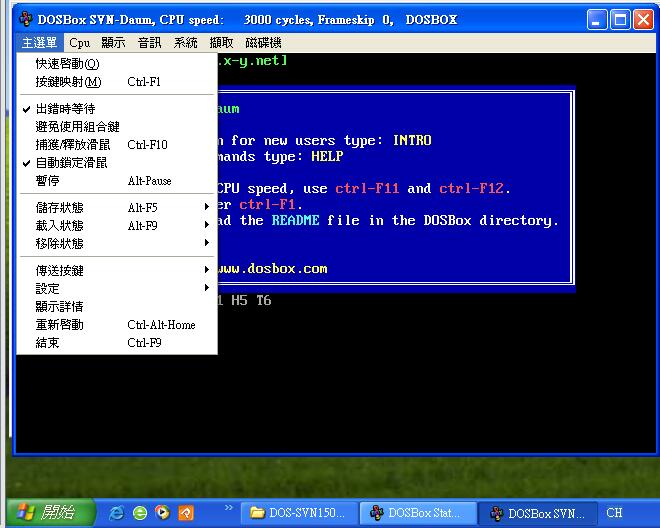Launch the media player quick launch icon
The height and width of the screenshot is (528, 660).
162,512
